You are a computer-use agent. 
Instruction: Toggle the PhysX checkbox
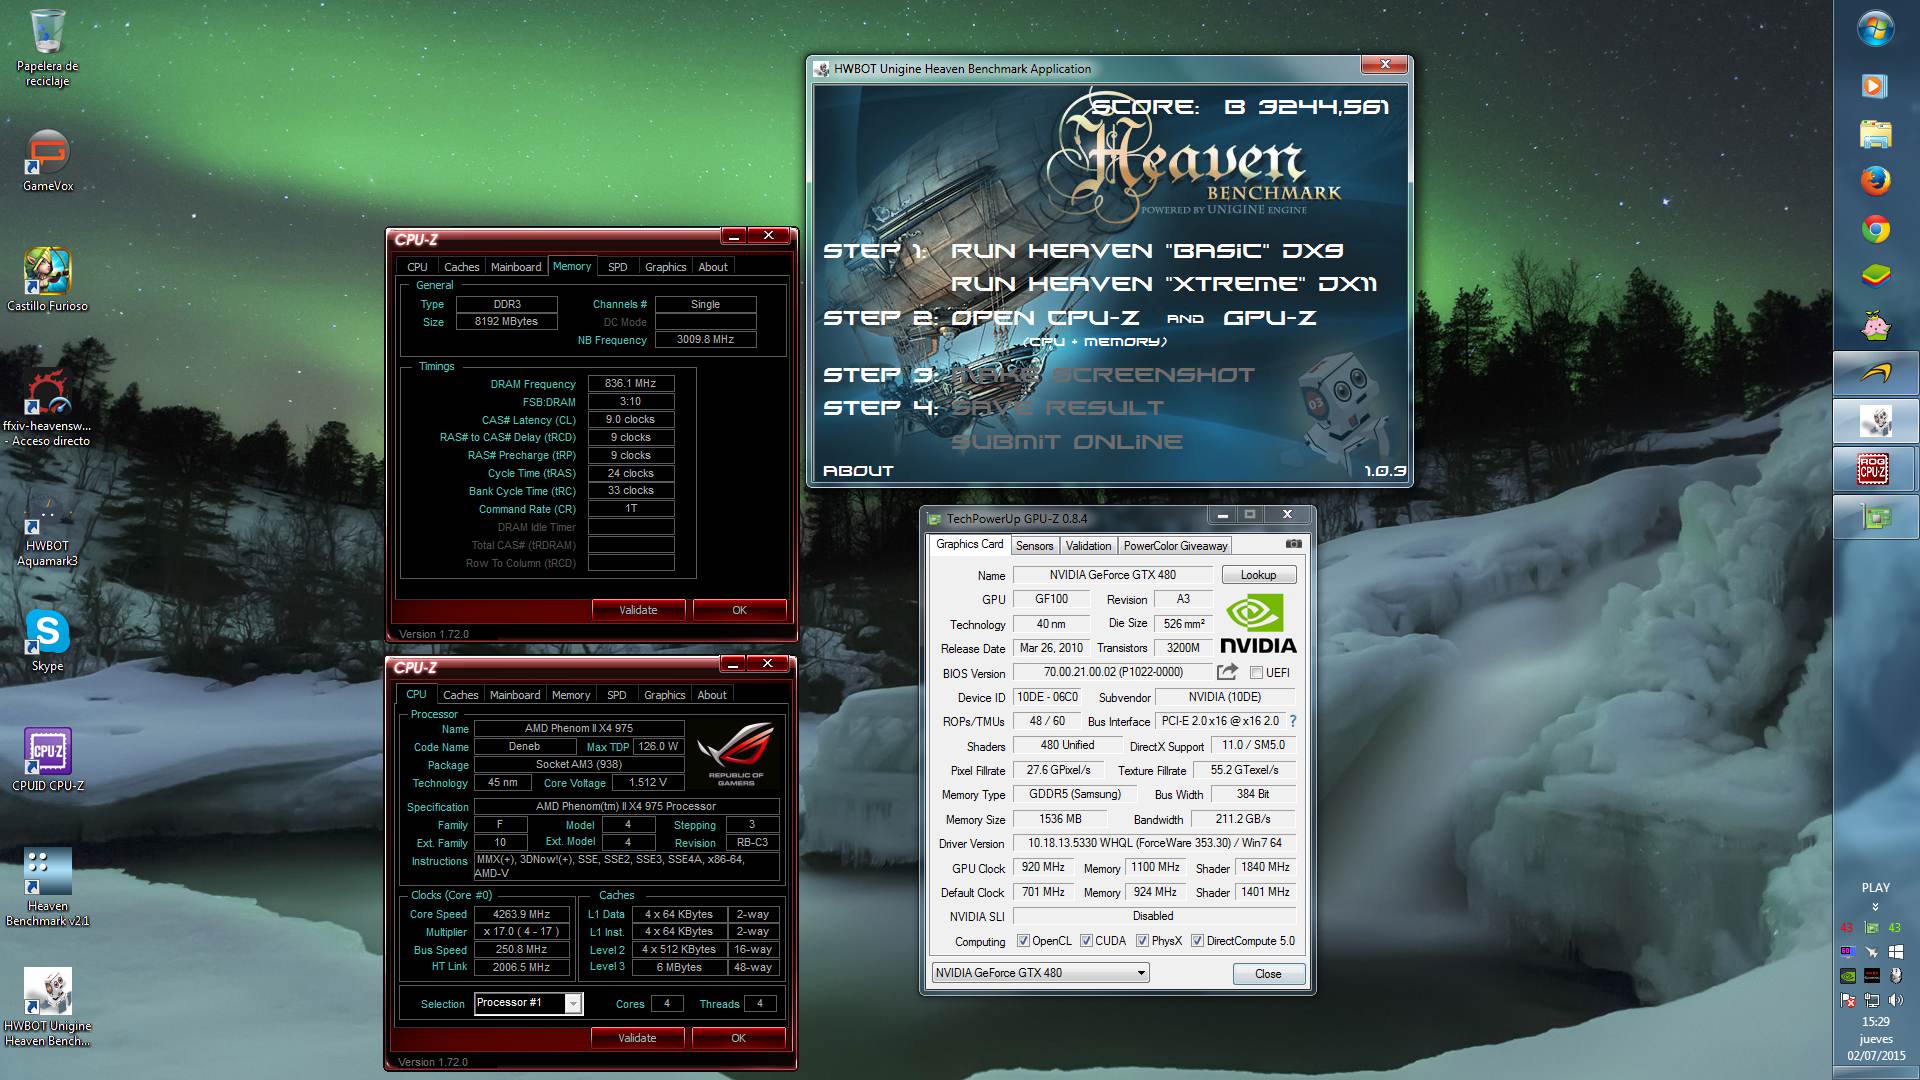click(x=1142, y=941)
